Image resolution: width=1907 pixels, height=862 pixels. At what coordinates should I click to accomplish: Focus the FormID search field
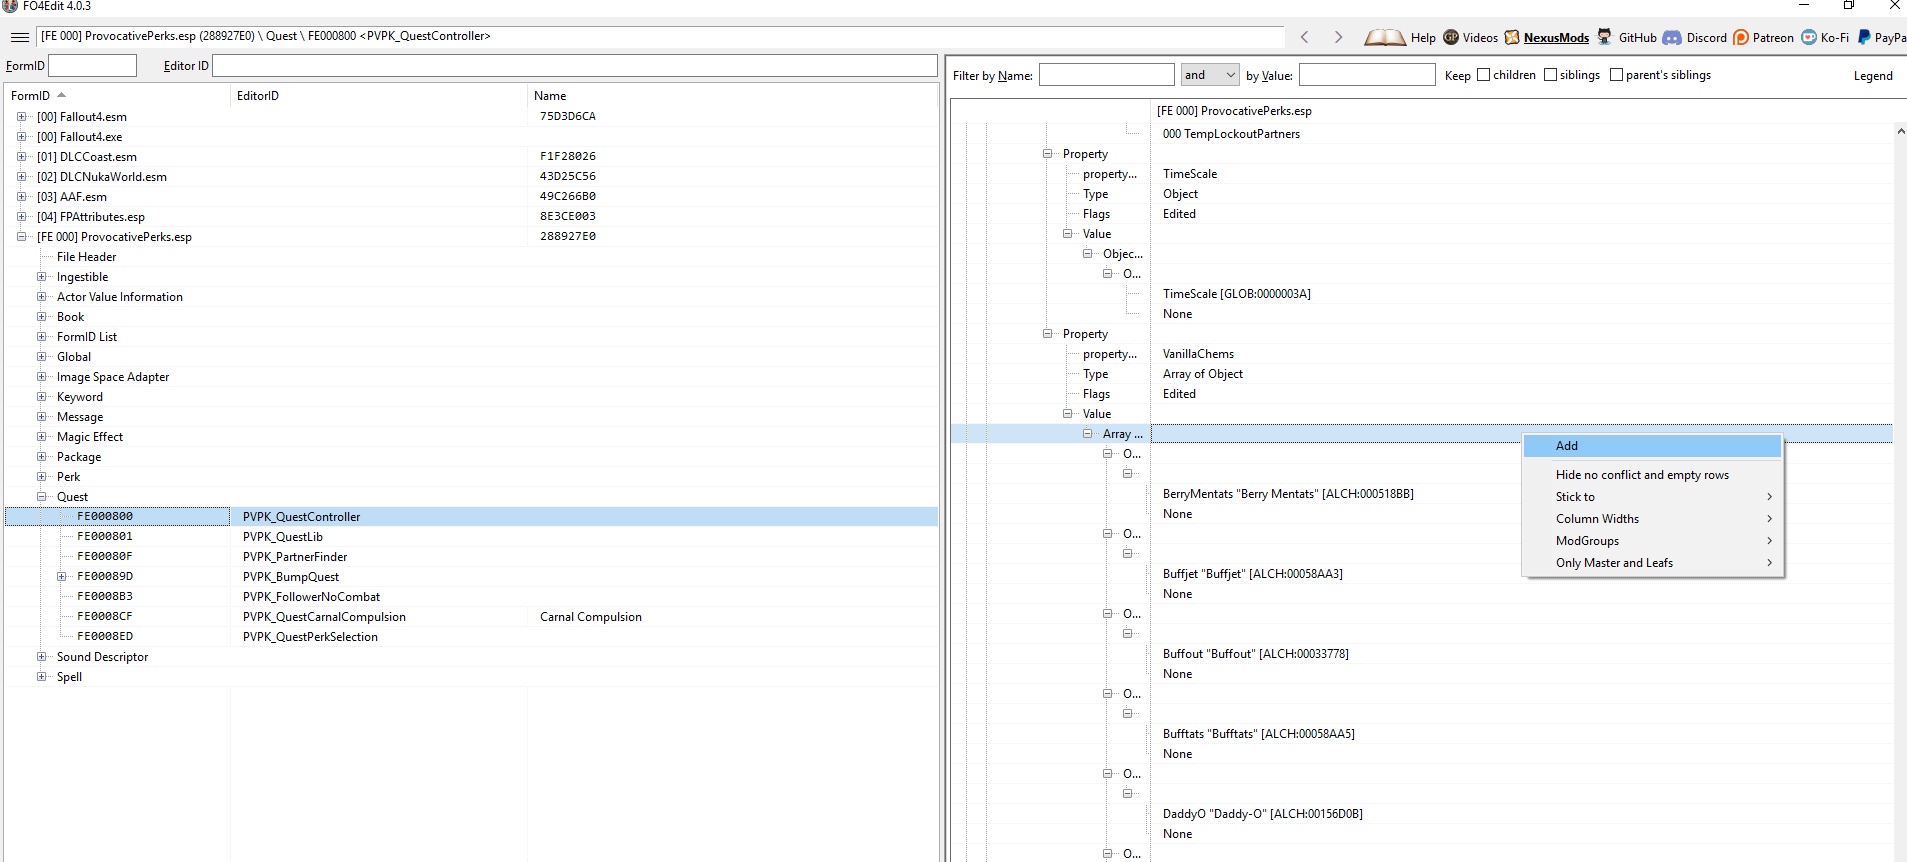click(x=92, y=66)
